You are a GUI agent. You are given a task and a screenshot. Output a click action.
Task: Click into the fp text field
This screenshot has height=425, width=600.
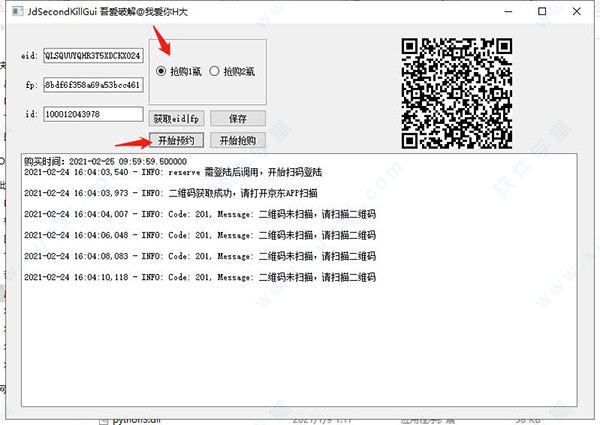93,85
